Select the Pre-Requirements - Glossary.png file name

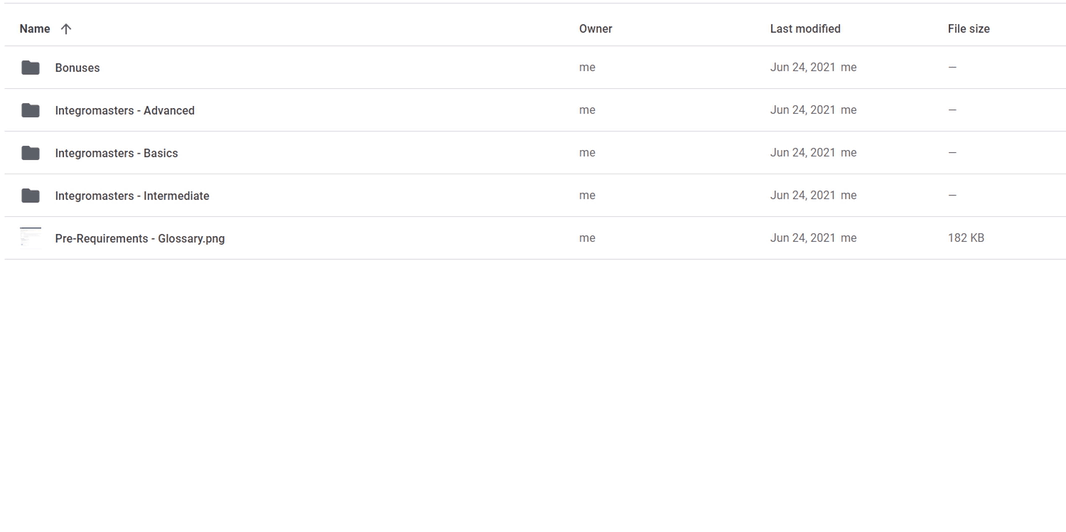(140, 238)
